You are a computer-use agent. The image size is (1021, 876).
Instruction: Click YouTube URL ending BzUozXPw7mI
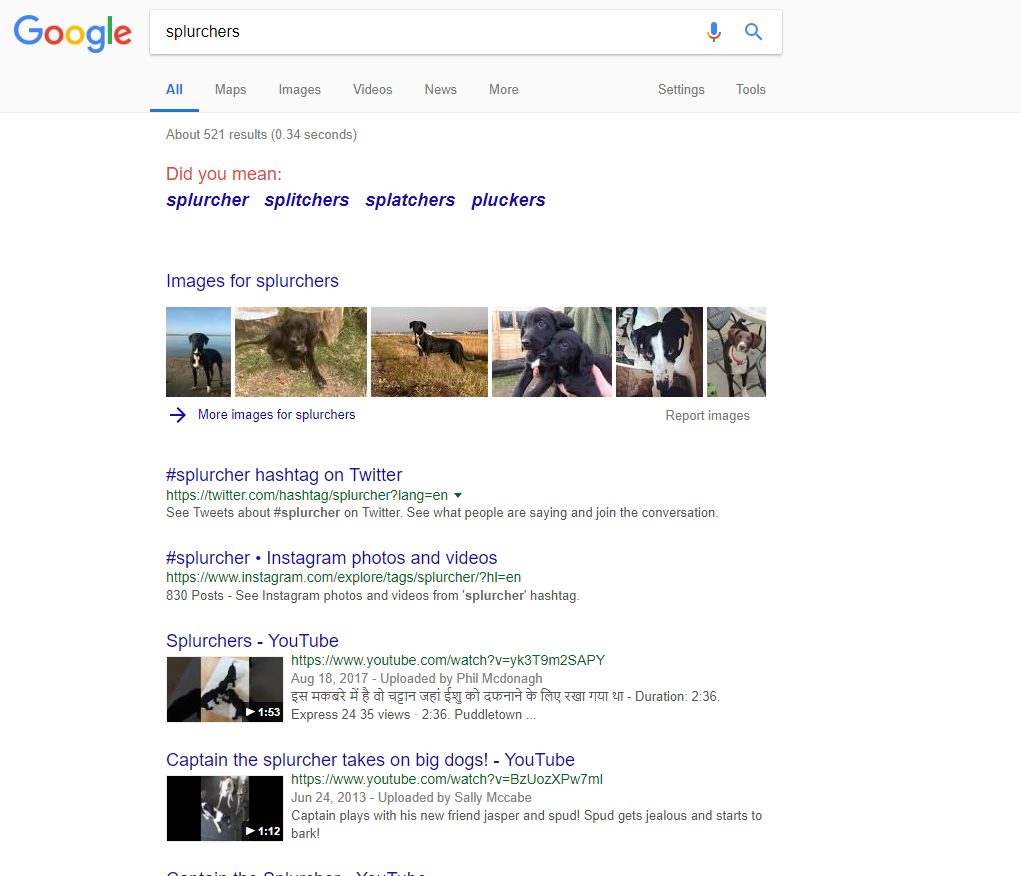[x=447, y=780]
